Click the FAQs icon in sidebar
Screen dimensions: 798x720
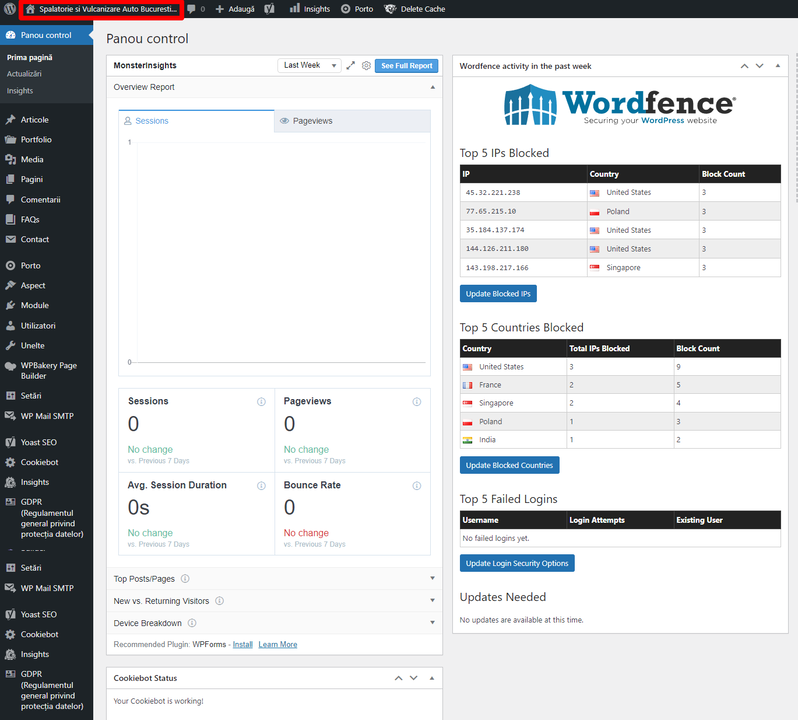pos(10,219)
